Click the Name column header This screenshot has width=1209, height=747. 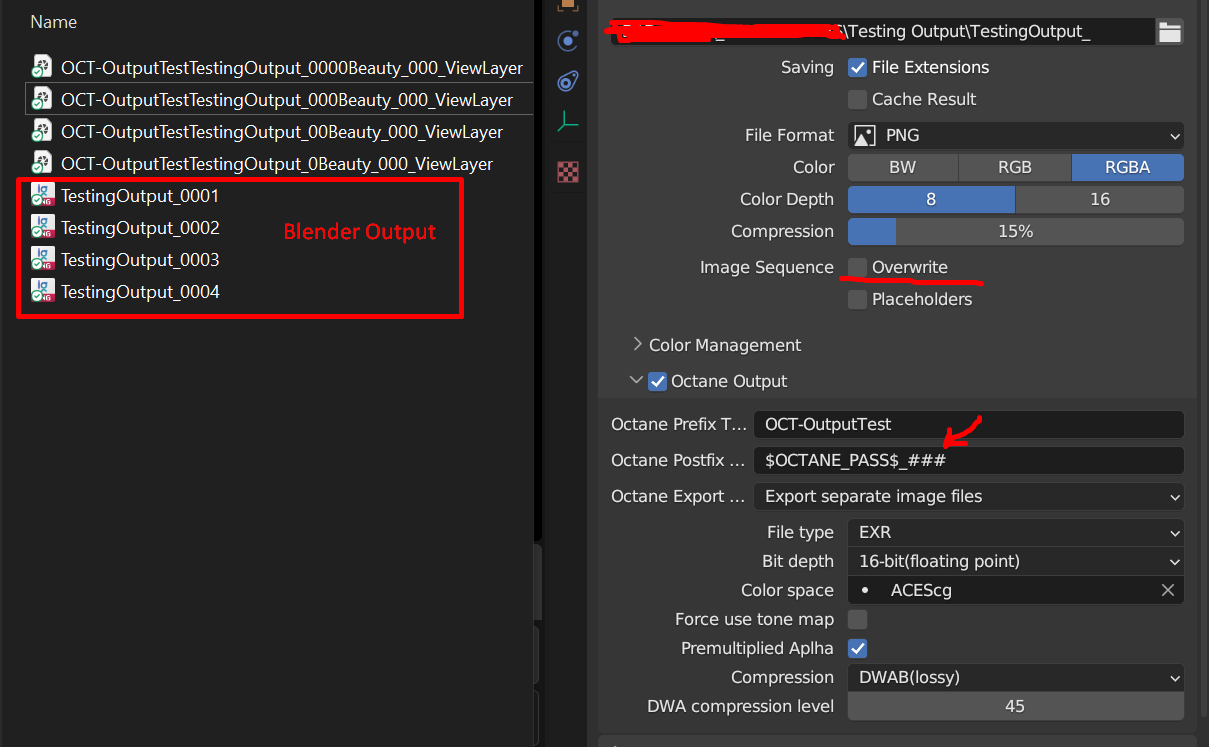[54, 22]
